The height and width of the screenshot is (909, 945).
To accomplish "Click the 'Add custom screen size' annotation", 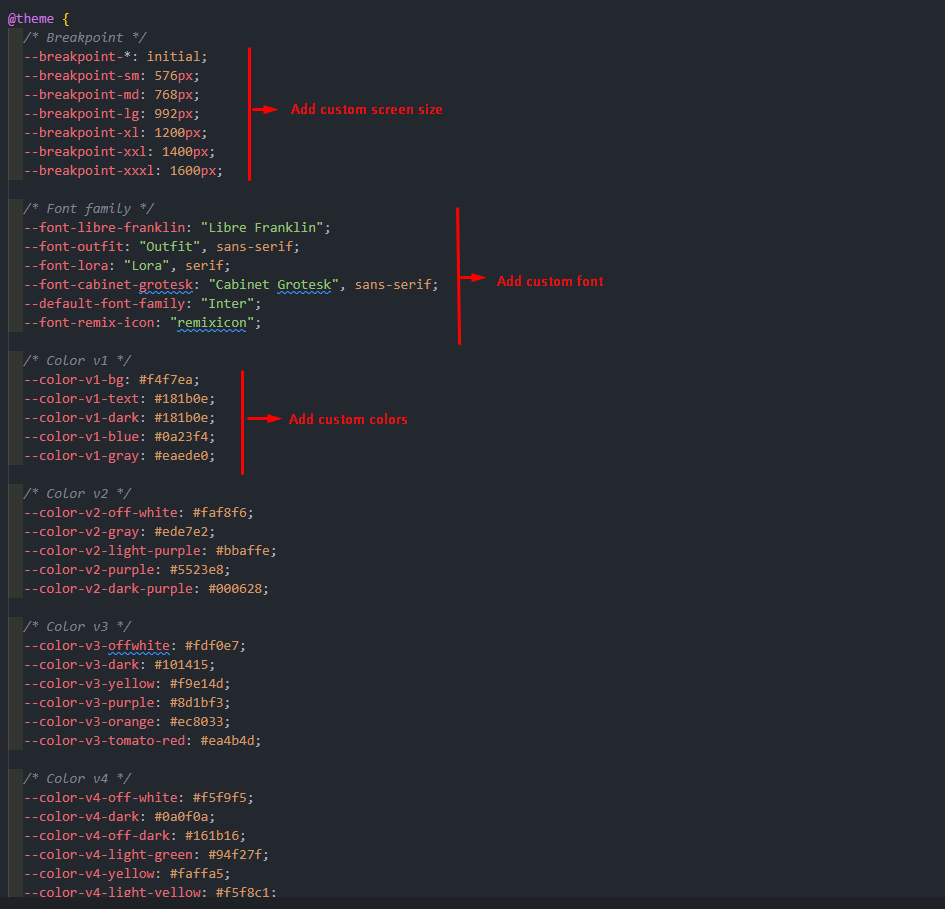I will point(366,109).
